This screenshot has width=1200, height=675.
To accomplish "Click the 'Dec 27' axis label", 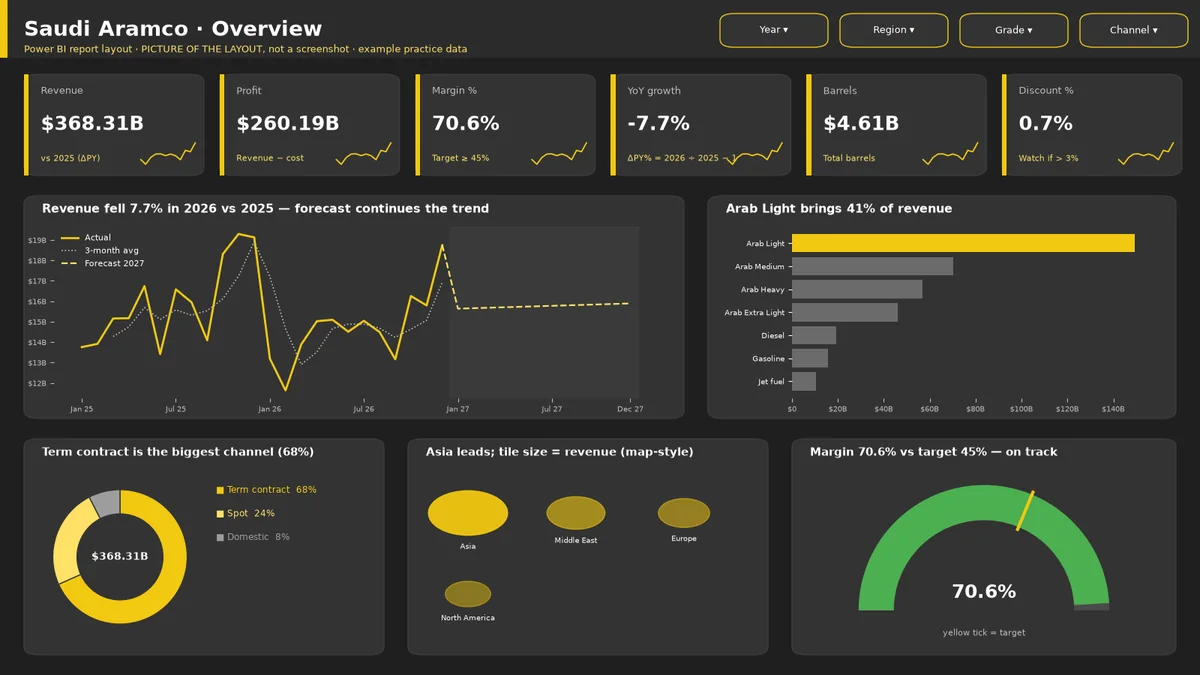I will click(x=630, y=409).
